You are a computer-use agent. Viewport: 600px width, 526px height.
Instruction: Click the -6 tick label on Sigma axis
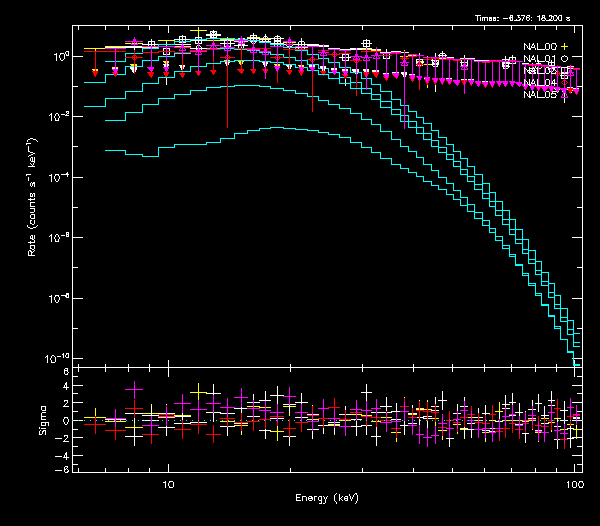[62, 469]
